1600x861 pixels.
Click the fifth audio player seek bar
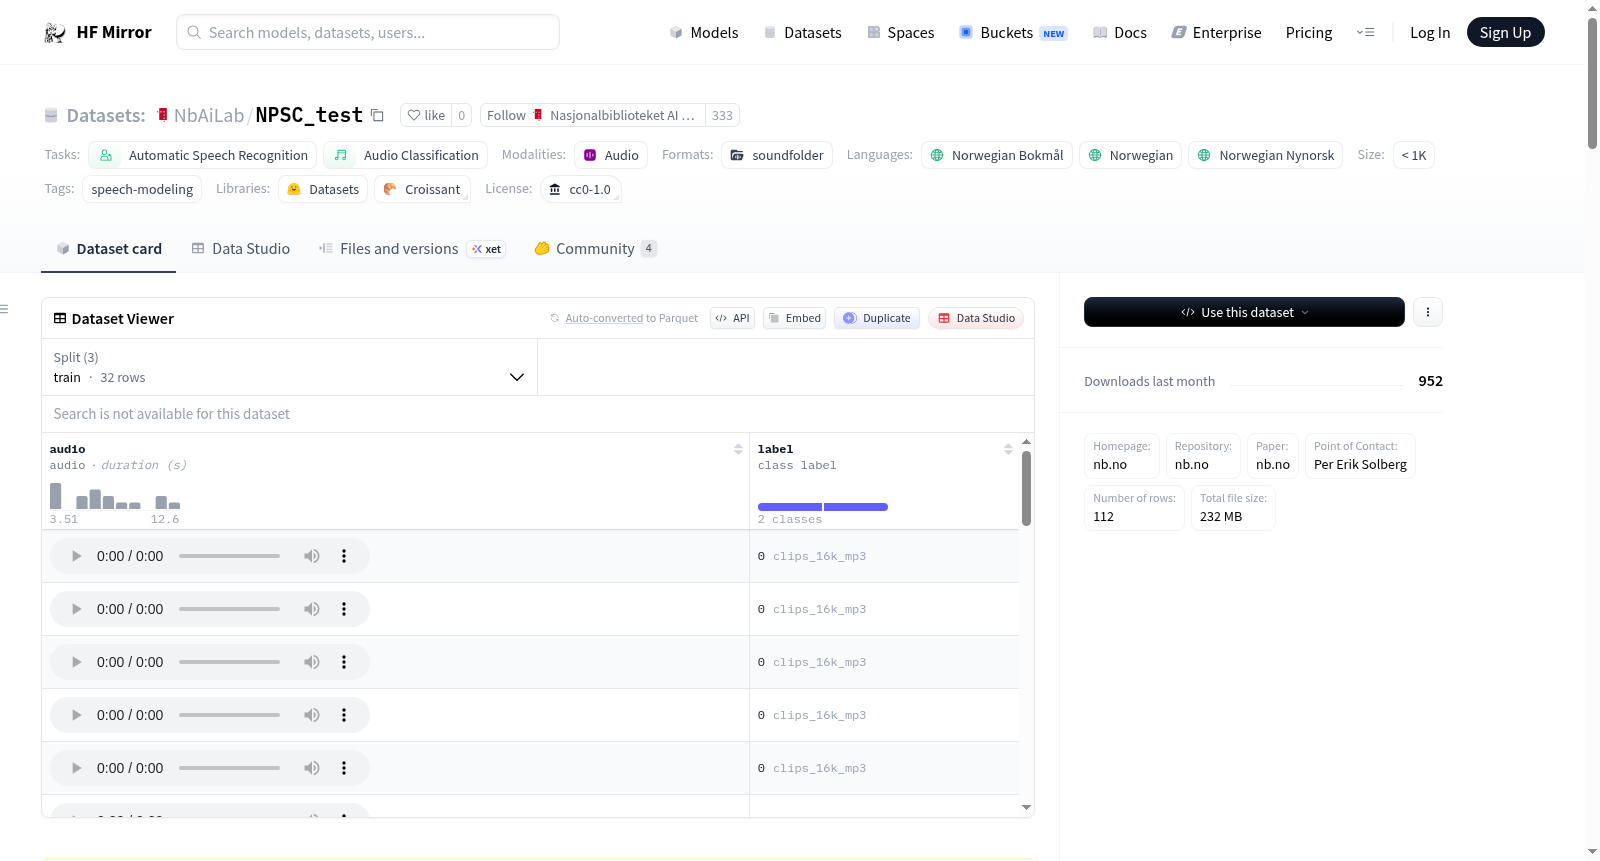click(x=229, y=768)
